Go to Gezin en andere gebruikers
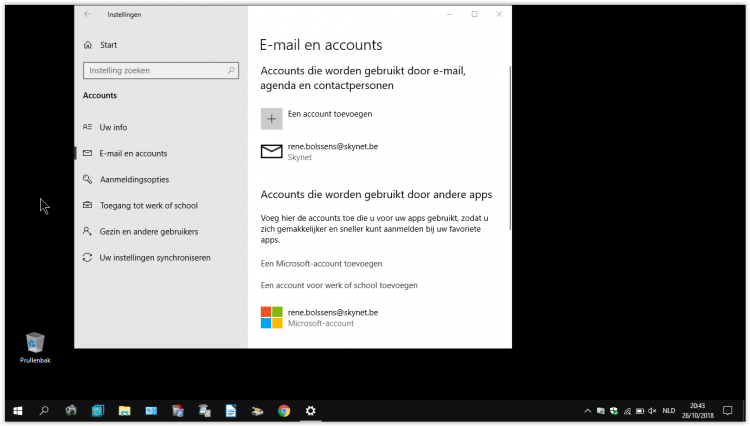The width and height of the screenshot is (750, 426). click(148, 232)
